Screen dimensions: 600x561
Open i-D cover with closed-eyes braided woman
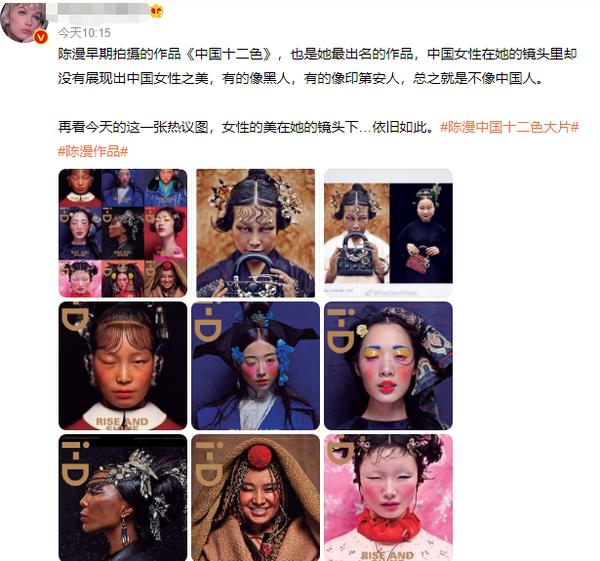click(123, 366)
